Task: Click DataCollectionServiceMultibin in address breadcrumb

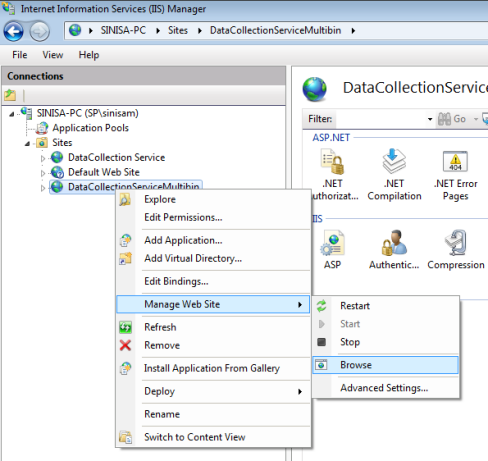Action: pyautogui.click(x=275, y=30)
